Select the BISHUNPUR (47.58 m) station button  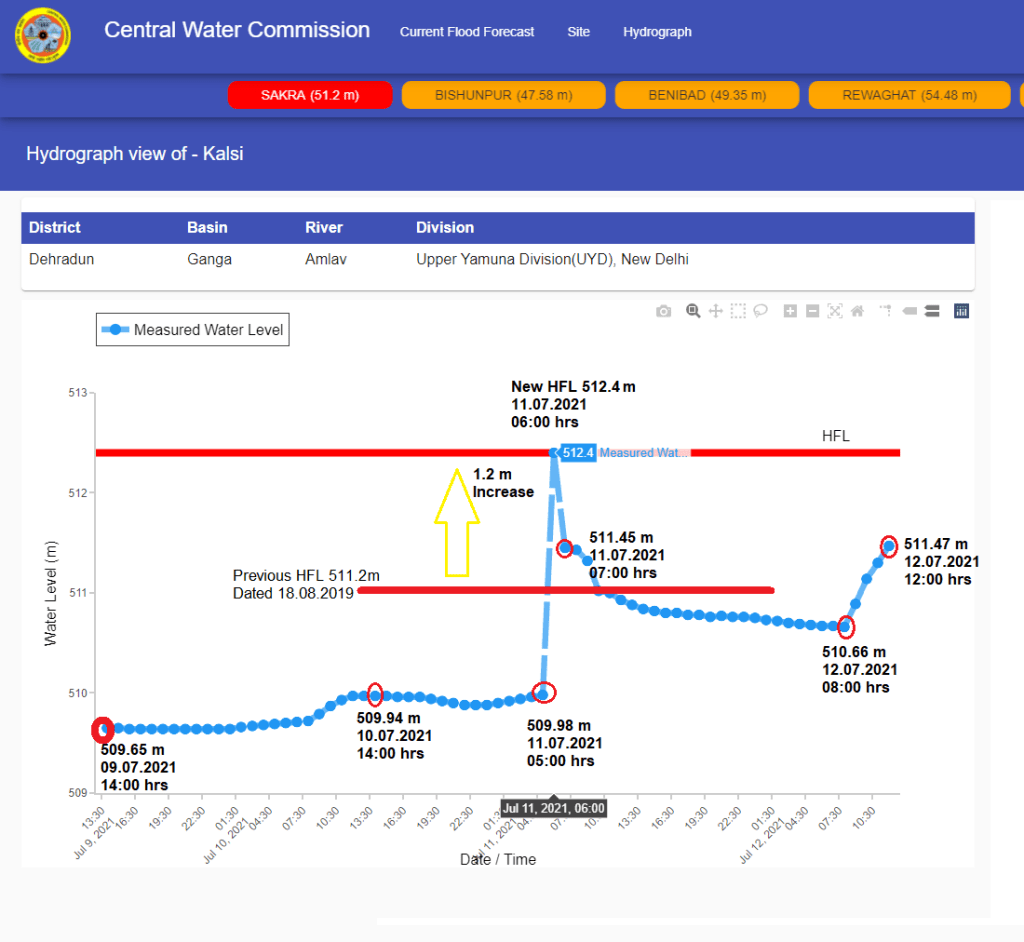(503, 95)
